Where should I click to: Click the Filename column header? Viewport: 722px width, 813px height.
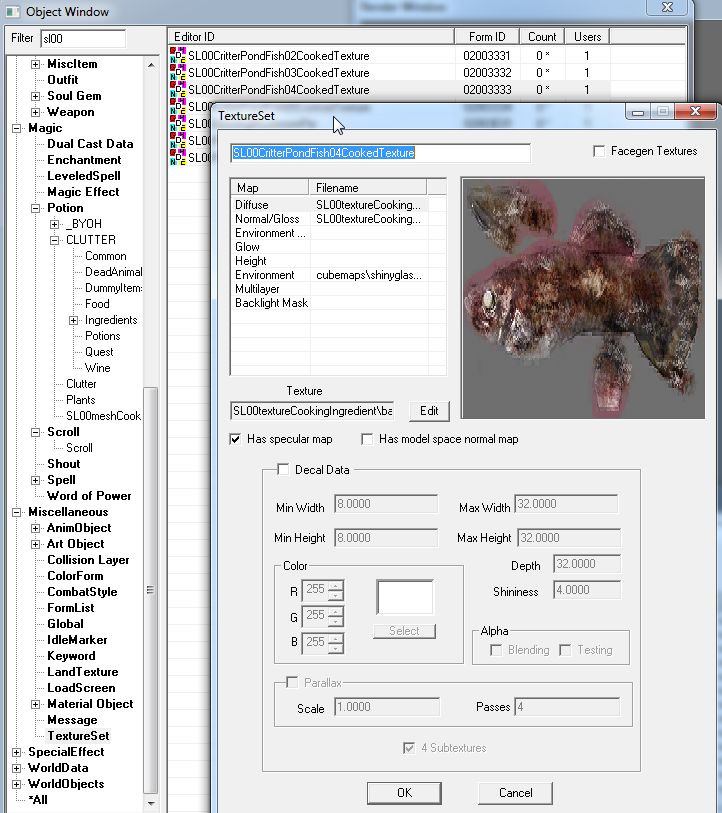pyautogui.click(x=368, y=188)
